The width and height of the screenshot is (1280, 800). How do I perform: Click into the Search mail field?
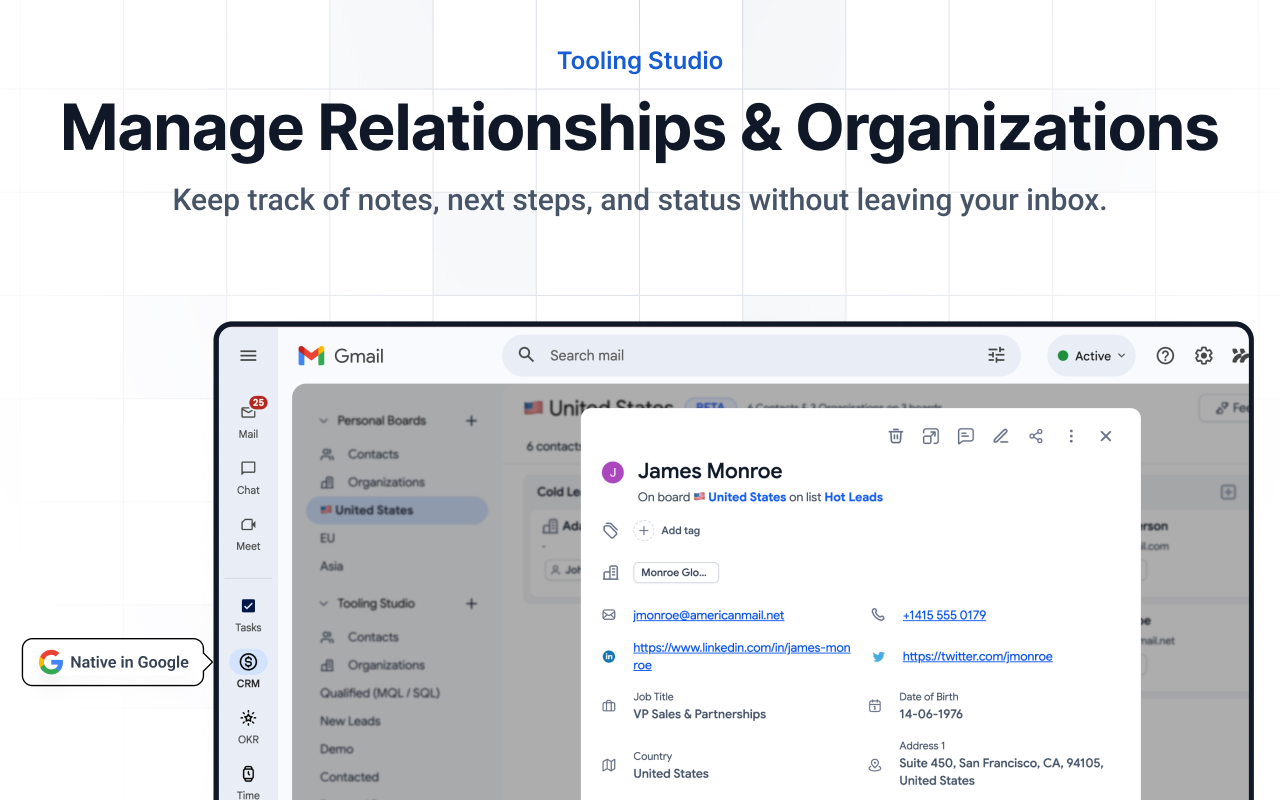pos(760,355)
